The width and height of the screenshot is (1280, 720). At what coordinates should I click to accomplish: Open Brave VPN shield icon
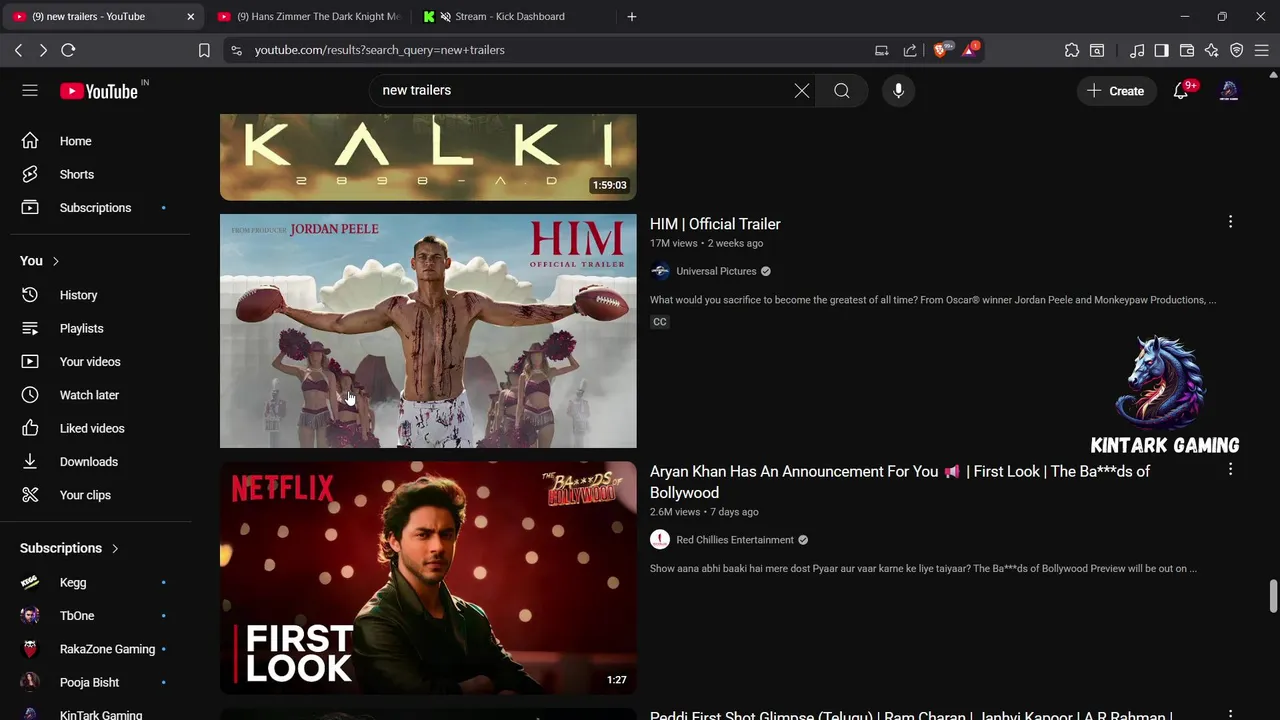pyautogui.click(x=1237, y=50)
